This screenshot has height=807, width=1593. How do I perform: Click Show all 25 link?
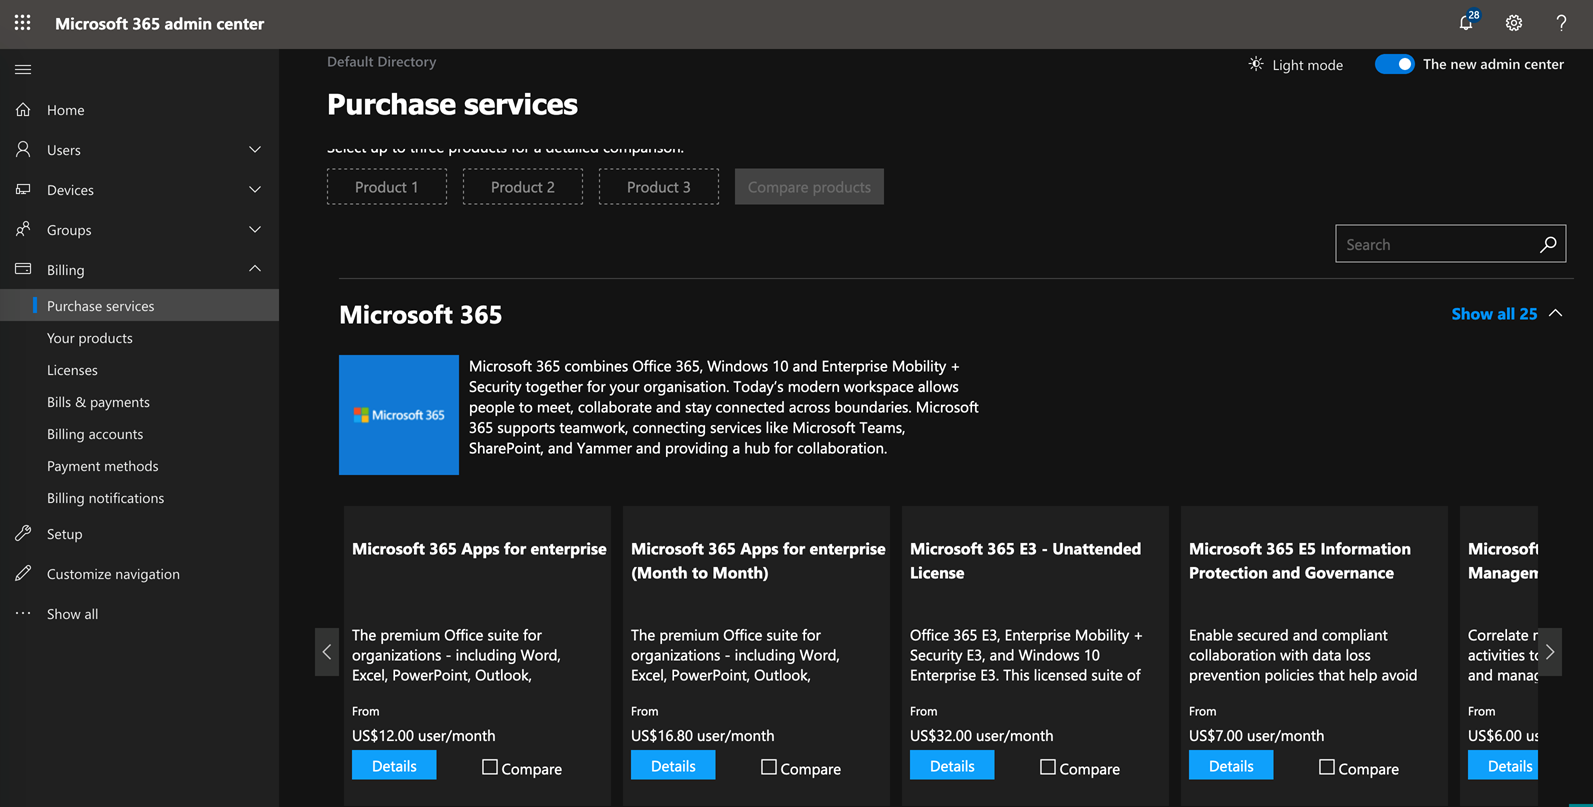1494,314
